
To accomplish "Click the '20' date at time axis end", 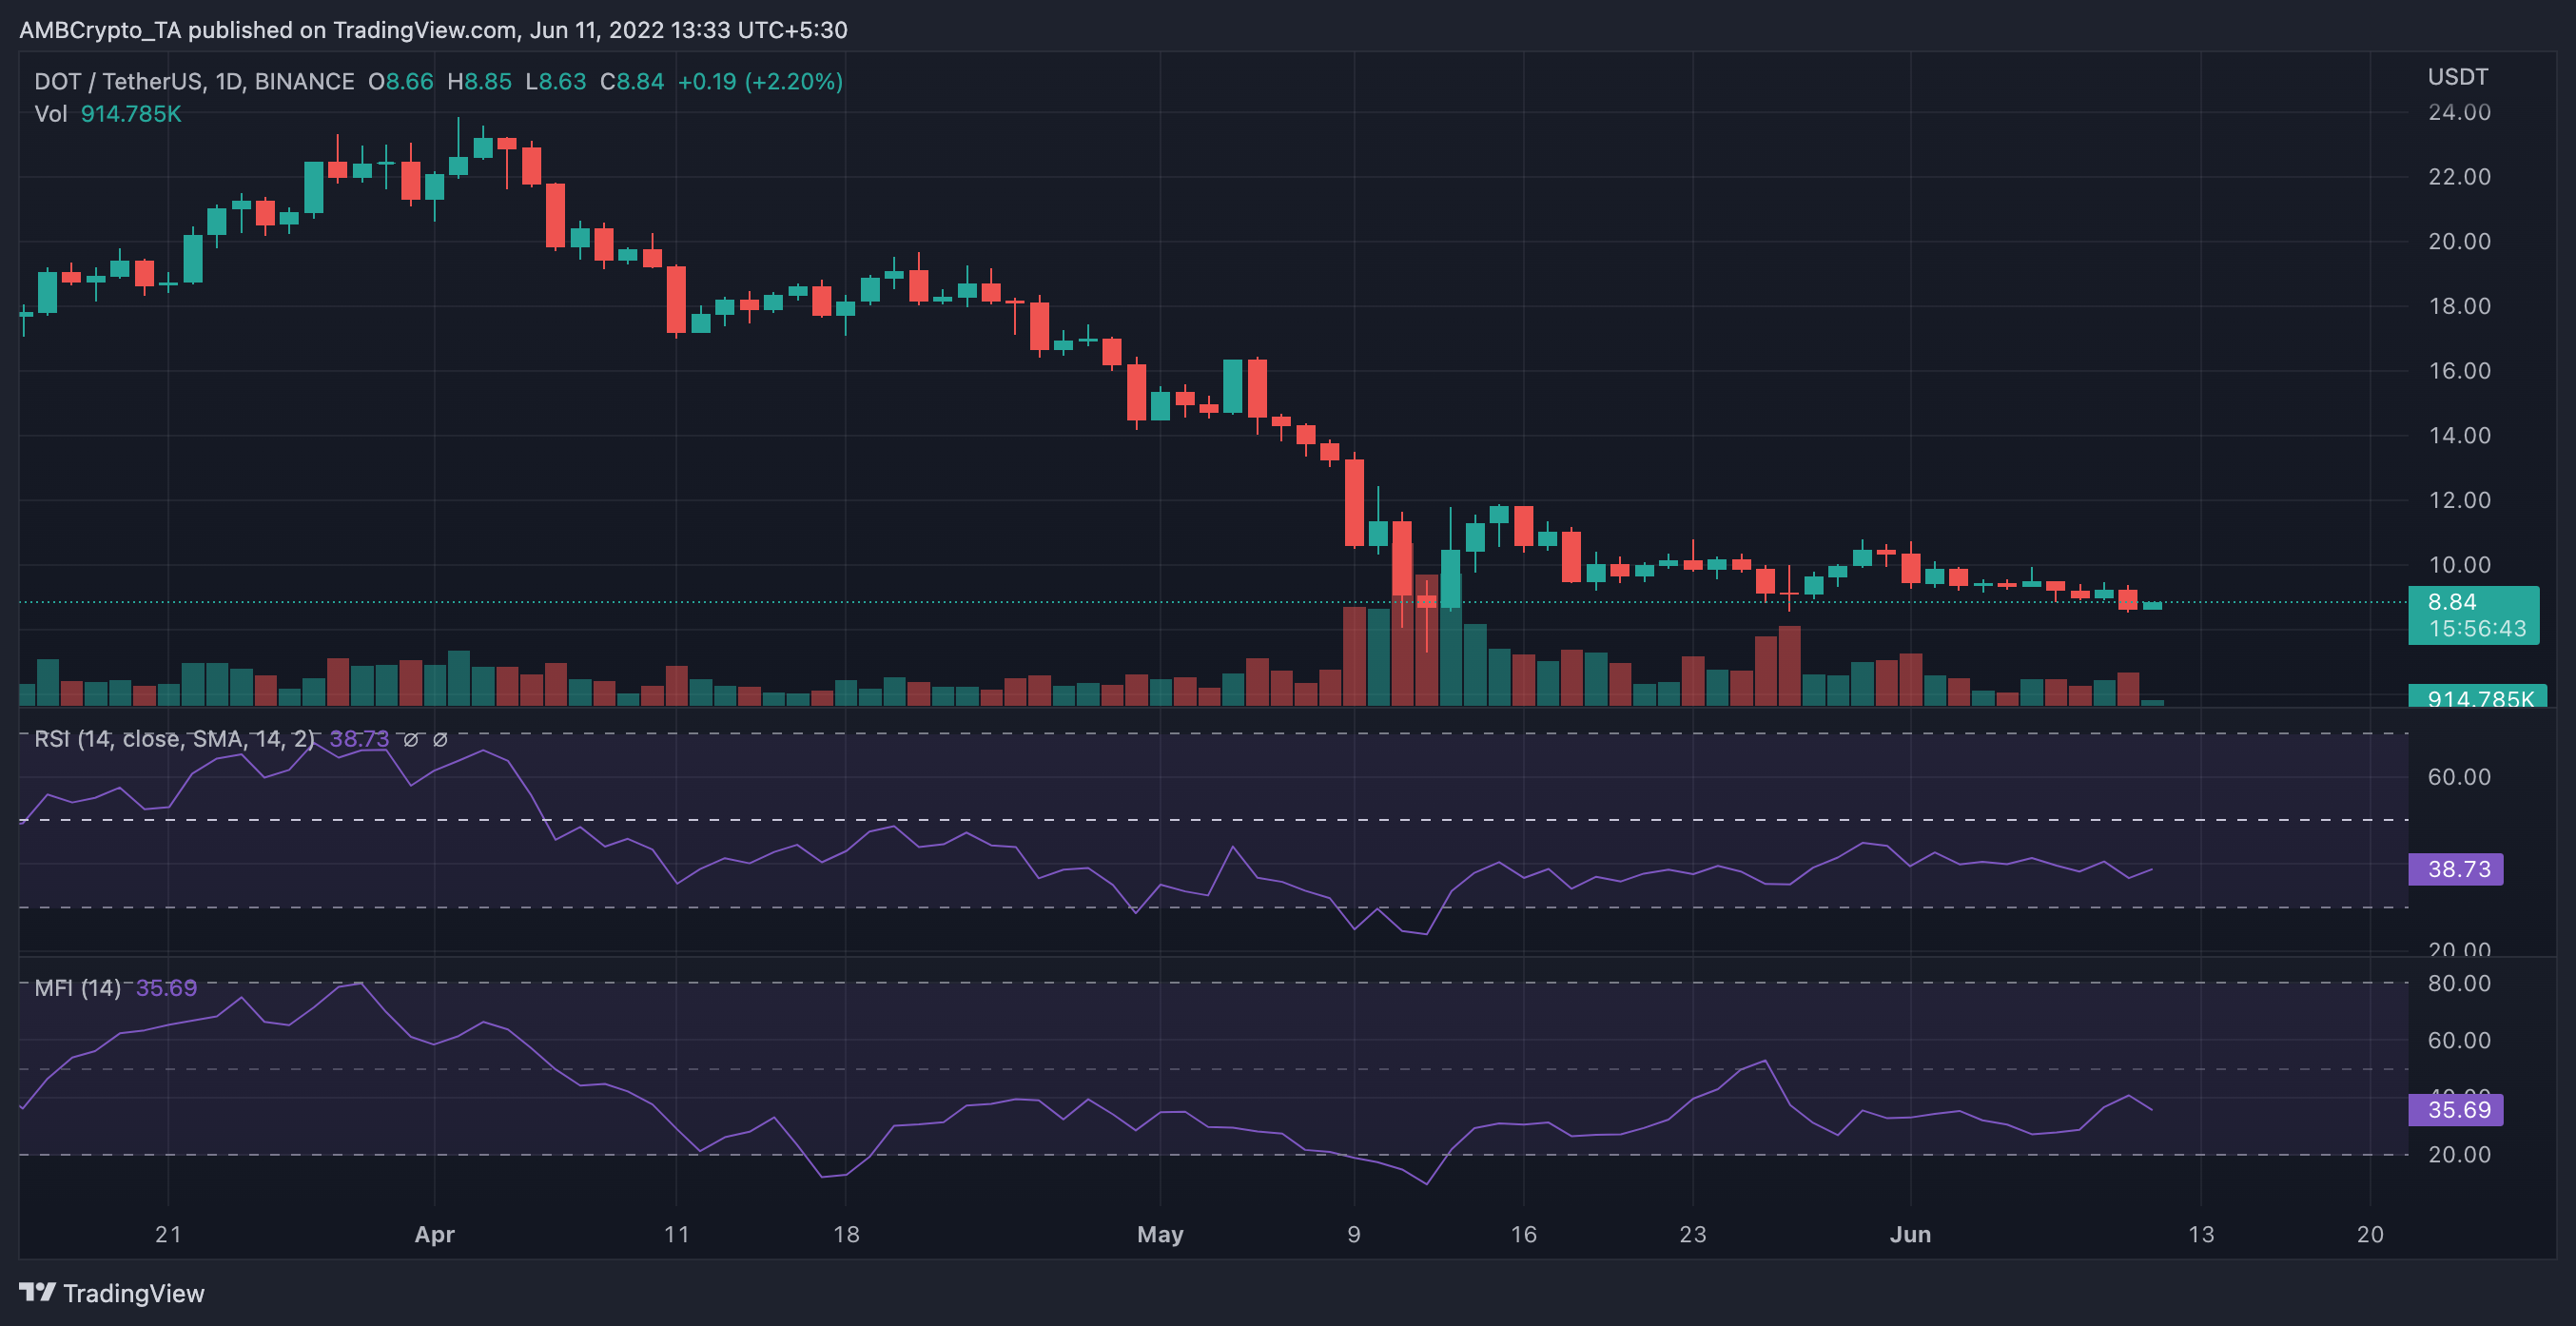I will (x=2370, y=1233).
